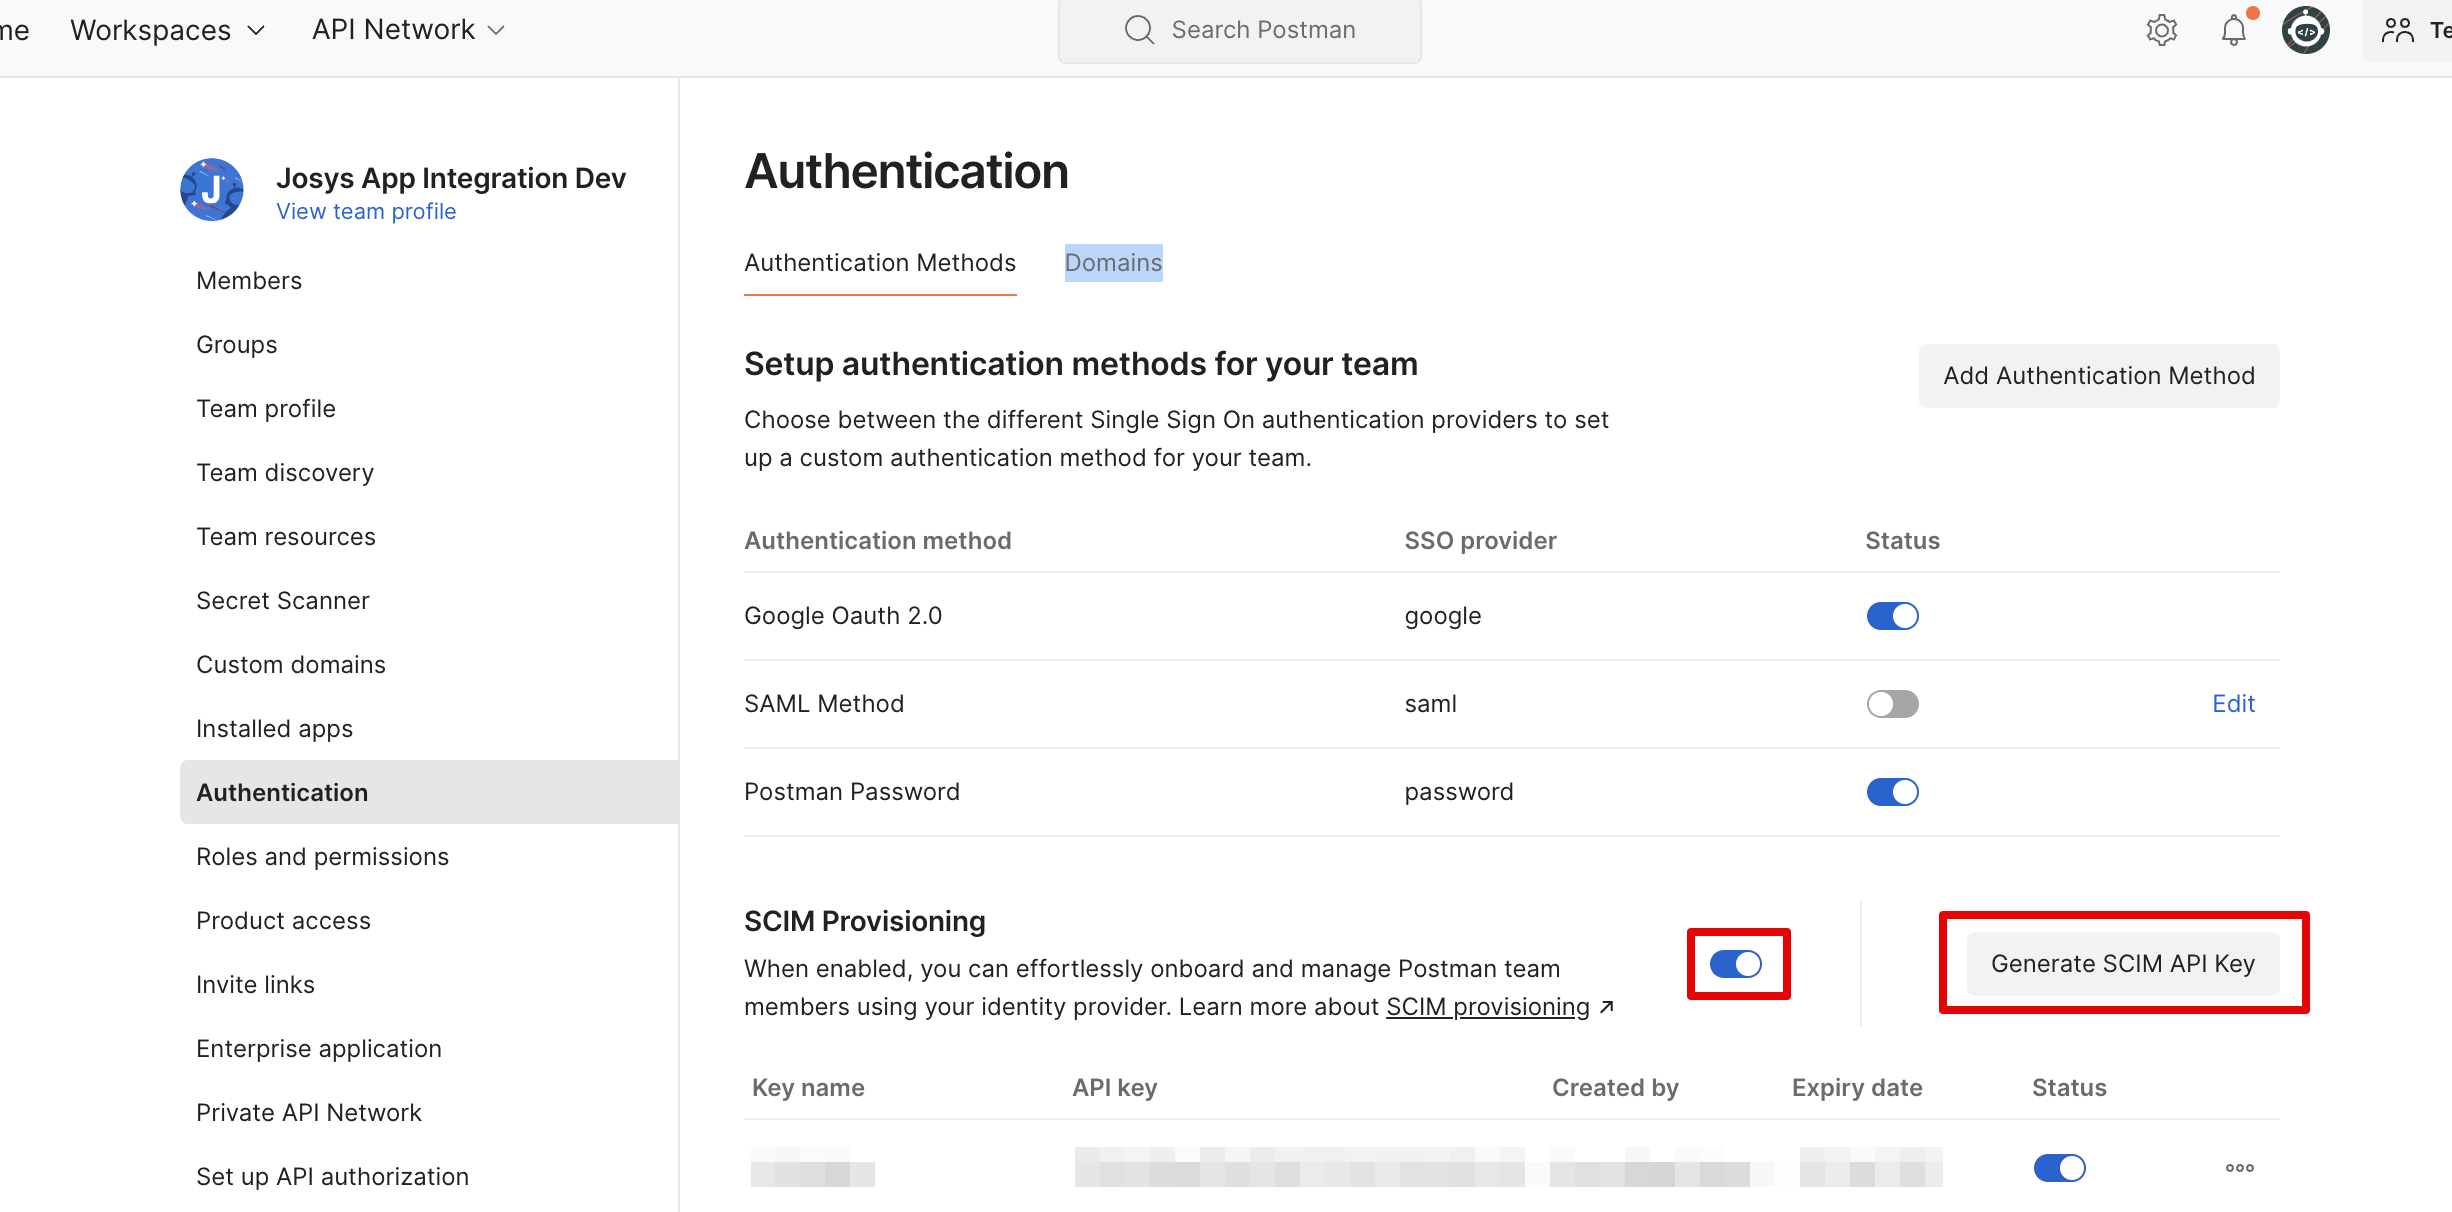Turn off SCIM Provisioning toggle
2452x1212 pixels.
point(1736,964)
